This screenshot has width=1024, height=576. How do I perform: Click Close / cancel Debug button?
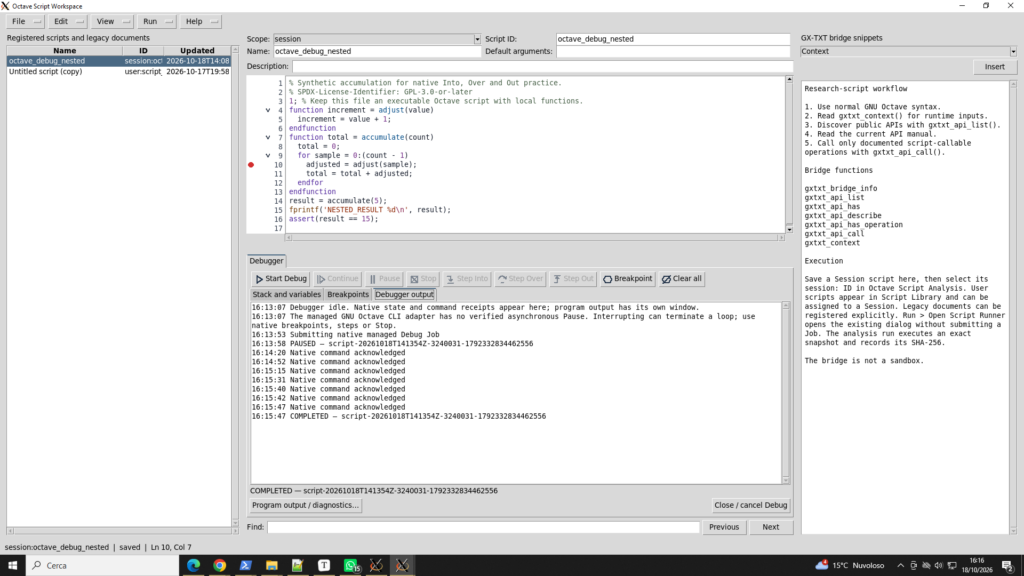click(750, 505)
